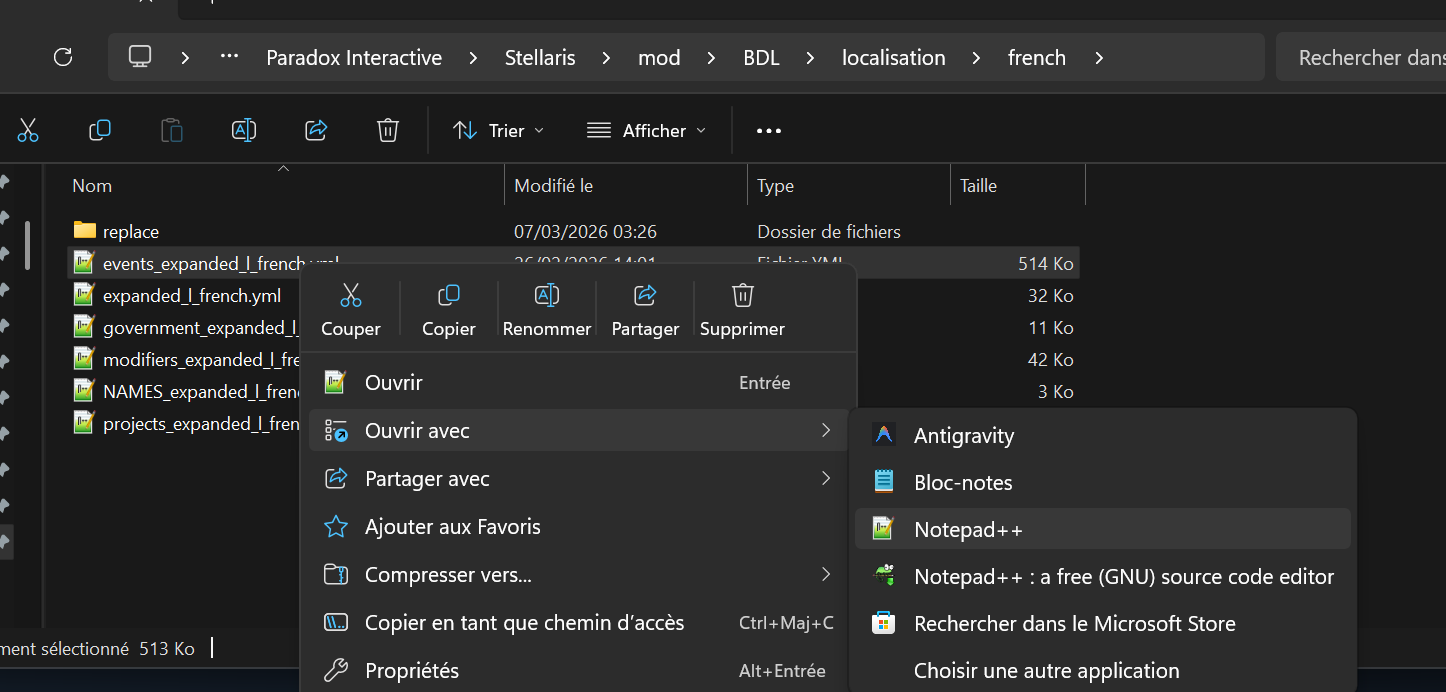Click the toolbar Share icon
The image size is (1446, 692).
tap(316, 130)
